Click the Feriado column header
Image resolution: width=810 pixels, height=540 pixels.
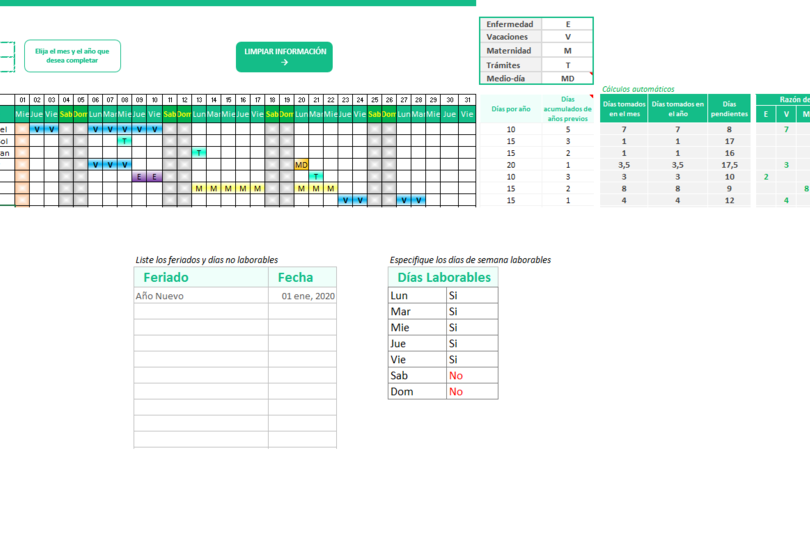(x=201, y=277)
